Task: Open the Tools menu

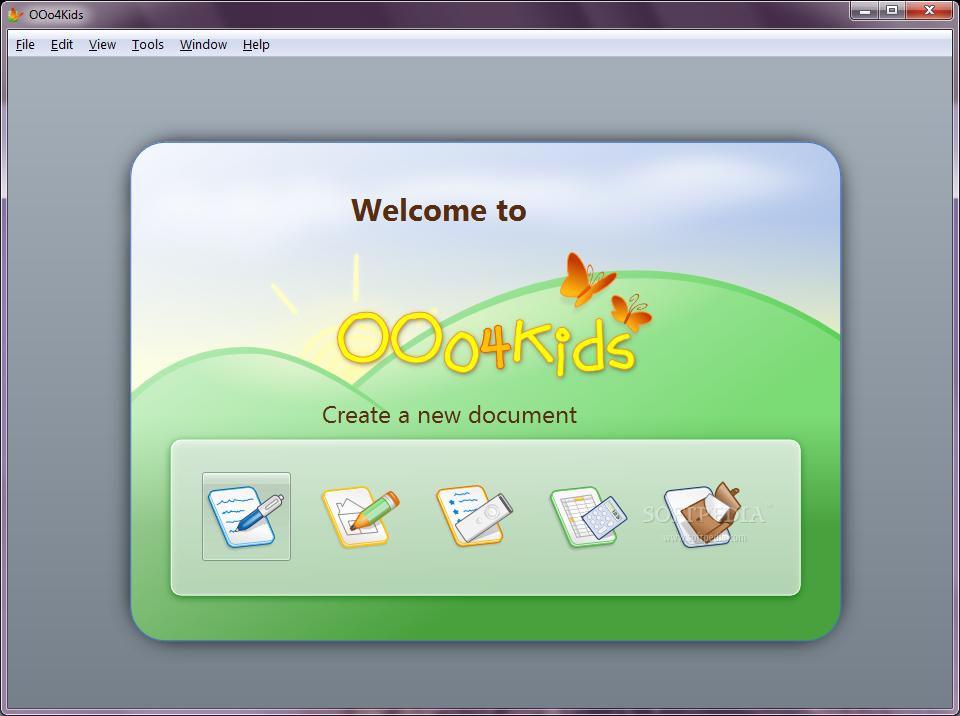Action: [148, 45]
